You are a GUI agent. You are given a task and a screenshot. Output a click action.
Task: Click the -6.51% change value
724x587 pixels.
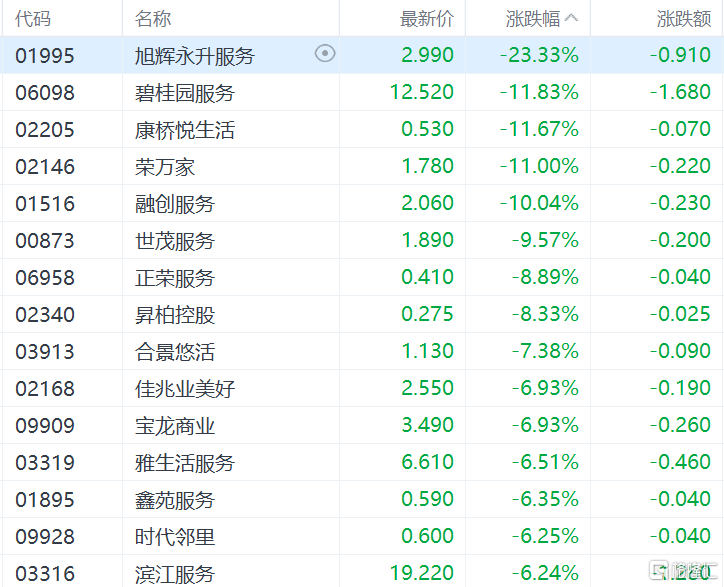click(x=545, y=461)
